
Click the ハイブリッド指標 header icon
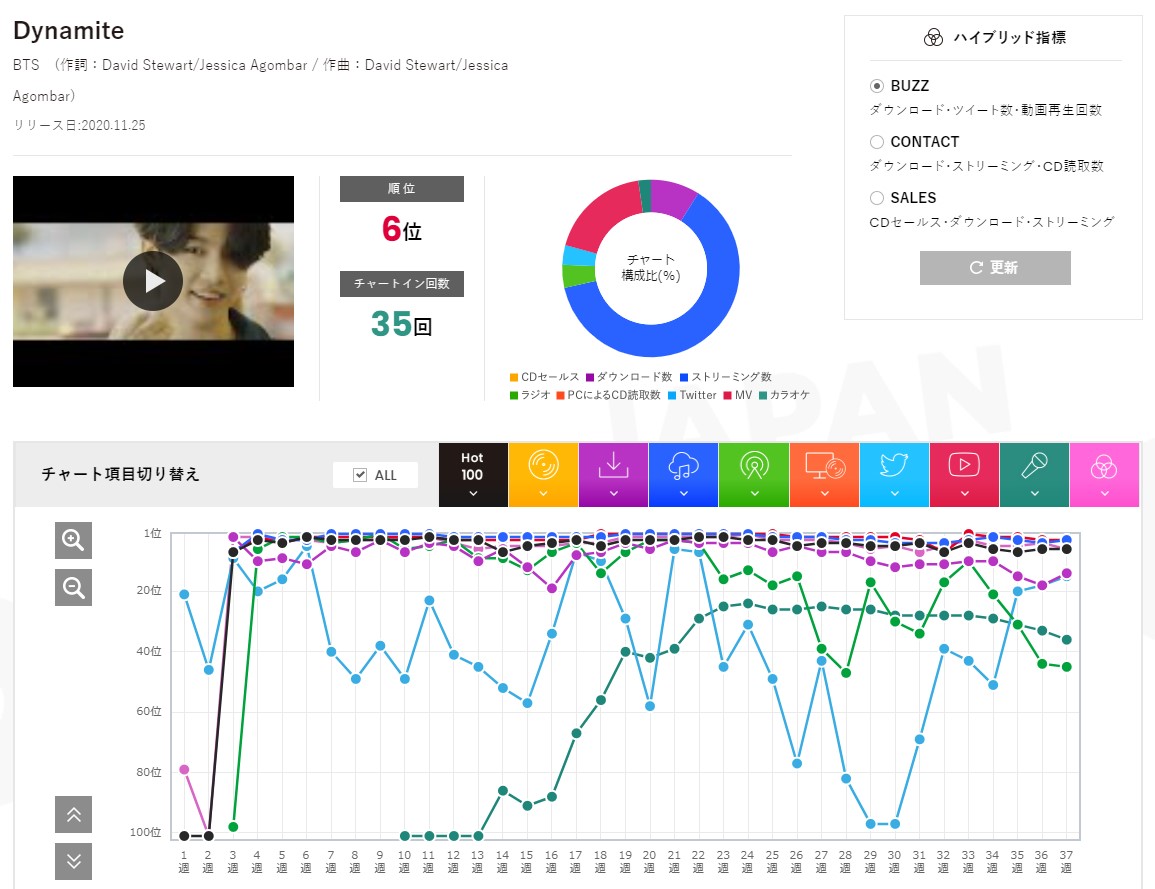pos(933,38)
